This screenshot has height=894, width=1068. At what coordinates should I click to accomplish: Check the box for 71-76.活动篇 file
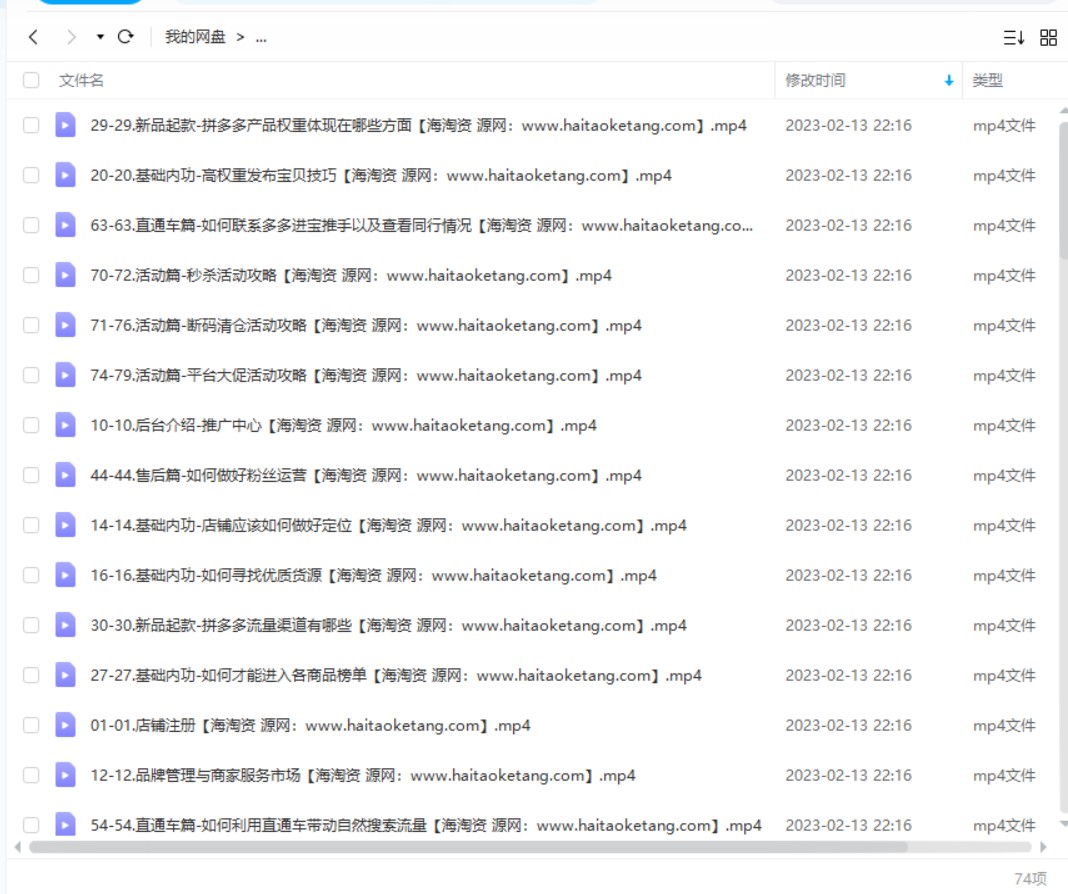31,325
